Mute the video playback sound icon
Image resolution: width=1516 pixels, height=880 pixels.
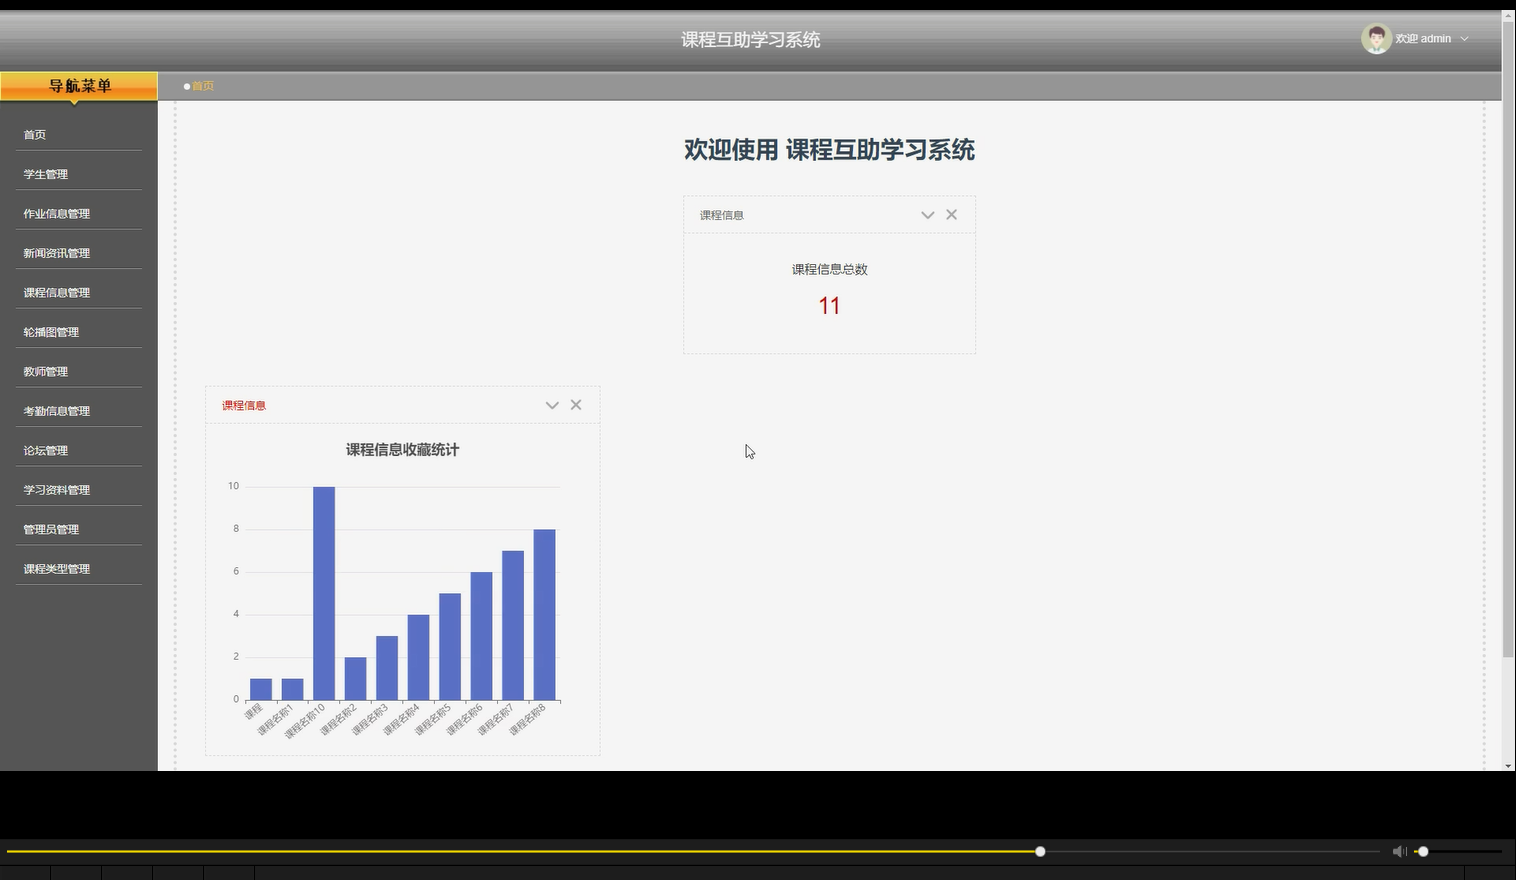(1399, 851)
